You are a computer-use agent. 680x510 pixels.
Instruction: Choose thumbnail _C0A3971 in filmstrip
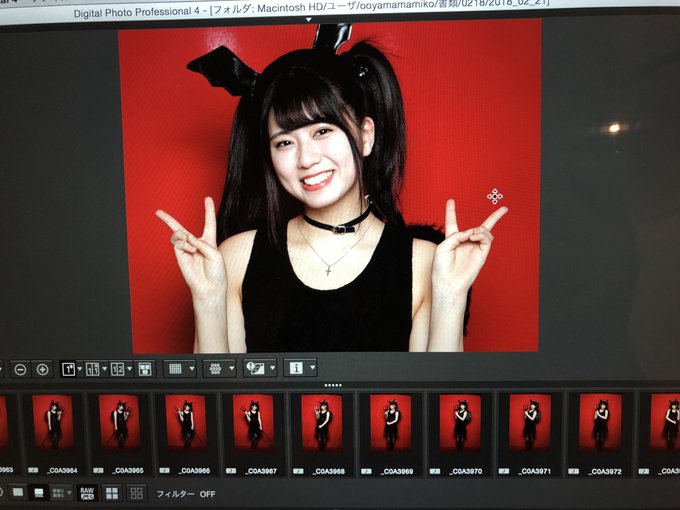pyautogui.click(x=530, y=422)
